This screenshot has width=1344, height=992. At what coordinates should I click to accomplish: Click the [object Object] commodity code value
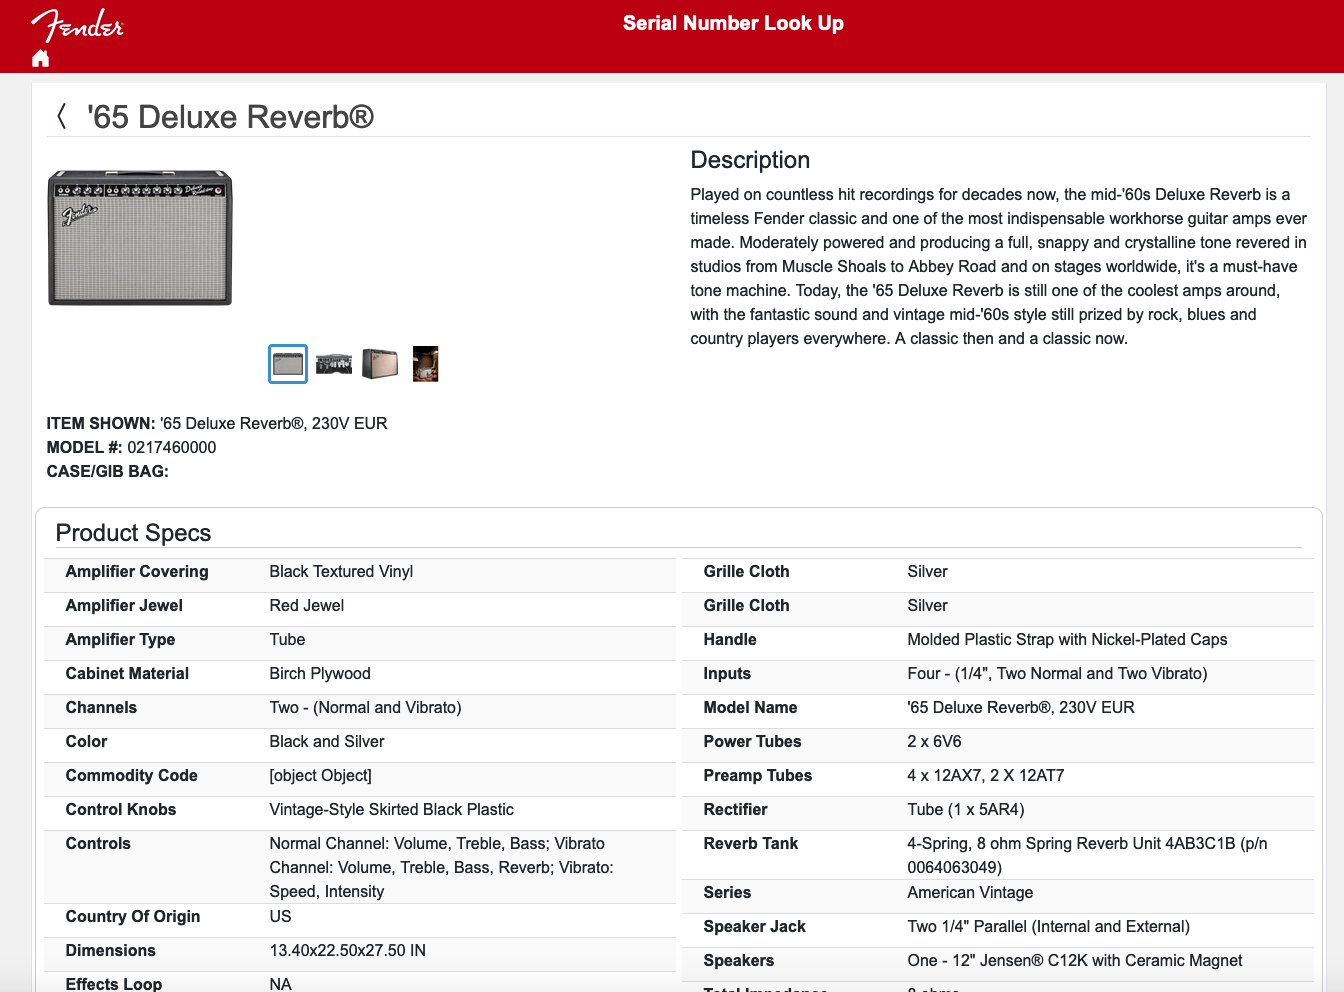click(320, 775)
